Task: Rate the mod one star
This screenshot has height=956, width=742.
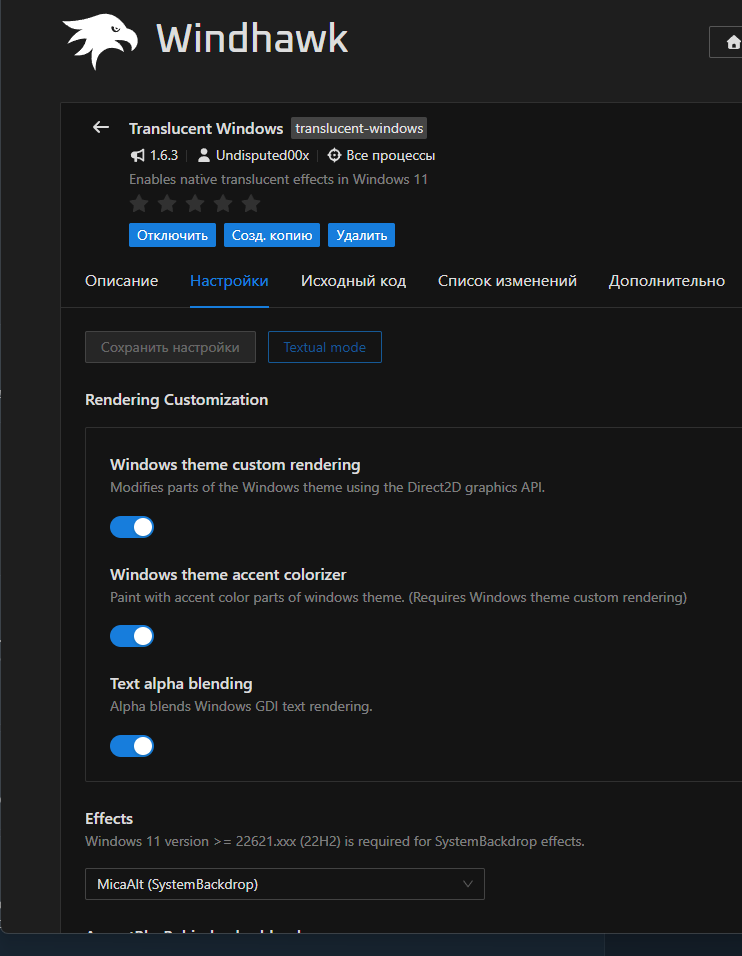Action: (x=139, y=204)
